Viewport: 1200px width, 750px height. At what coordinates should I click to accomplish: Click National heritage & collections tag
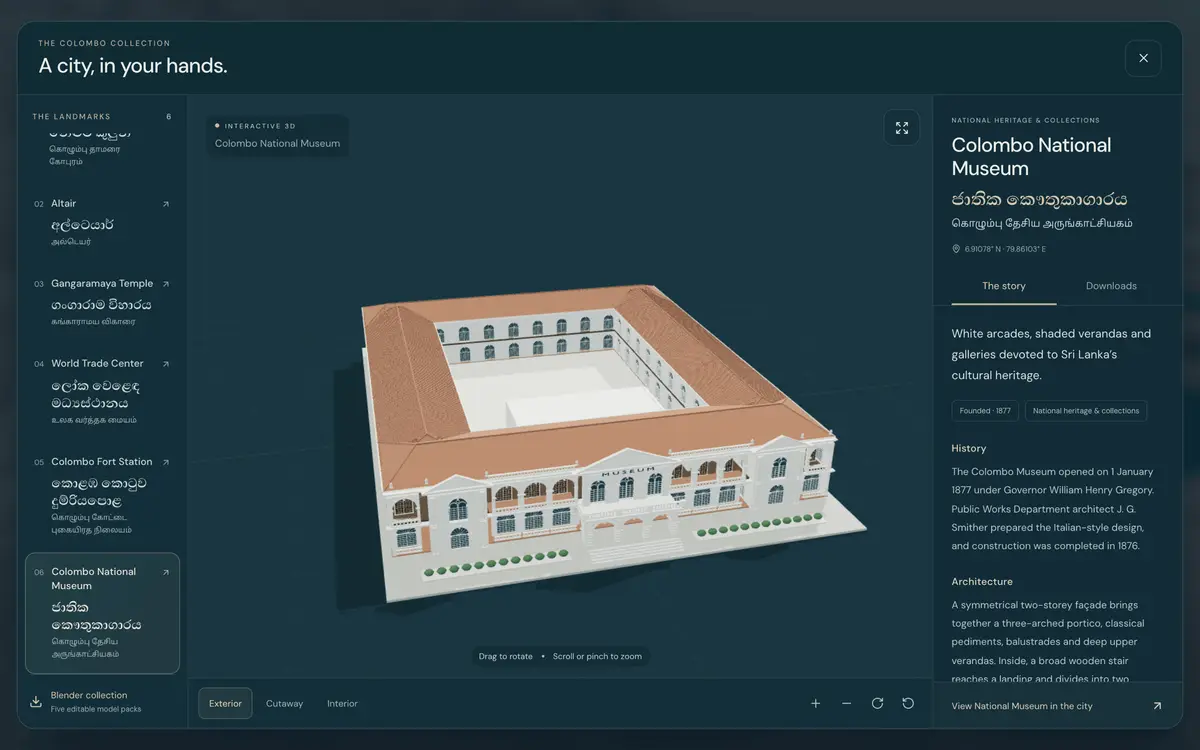pos(1086,411)
